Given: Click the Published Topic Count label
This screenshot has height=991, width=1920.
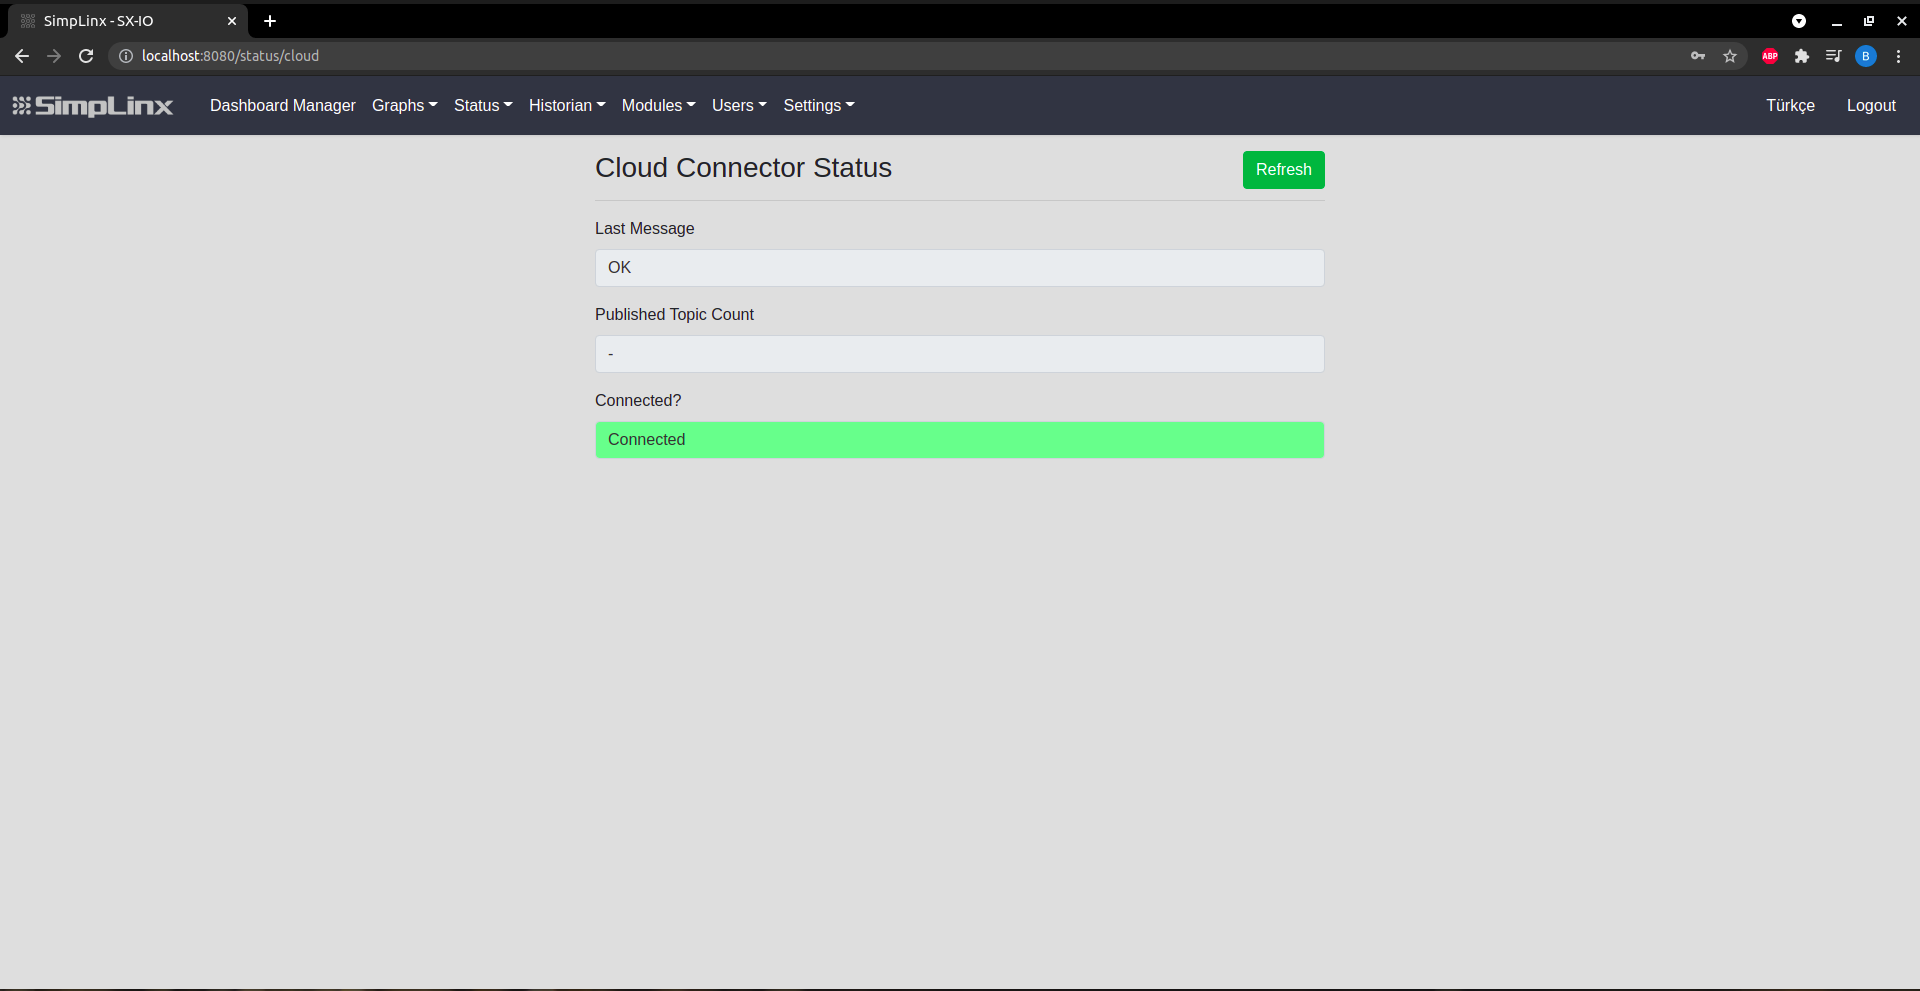Looking at the screenshot, I should [x=674, y=315].
